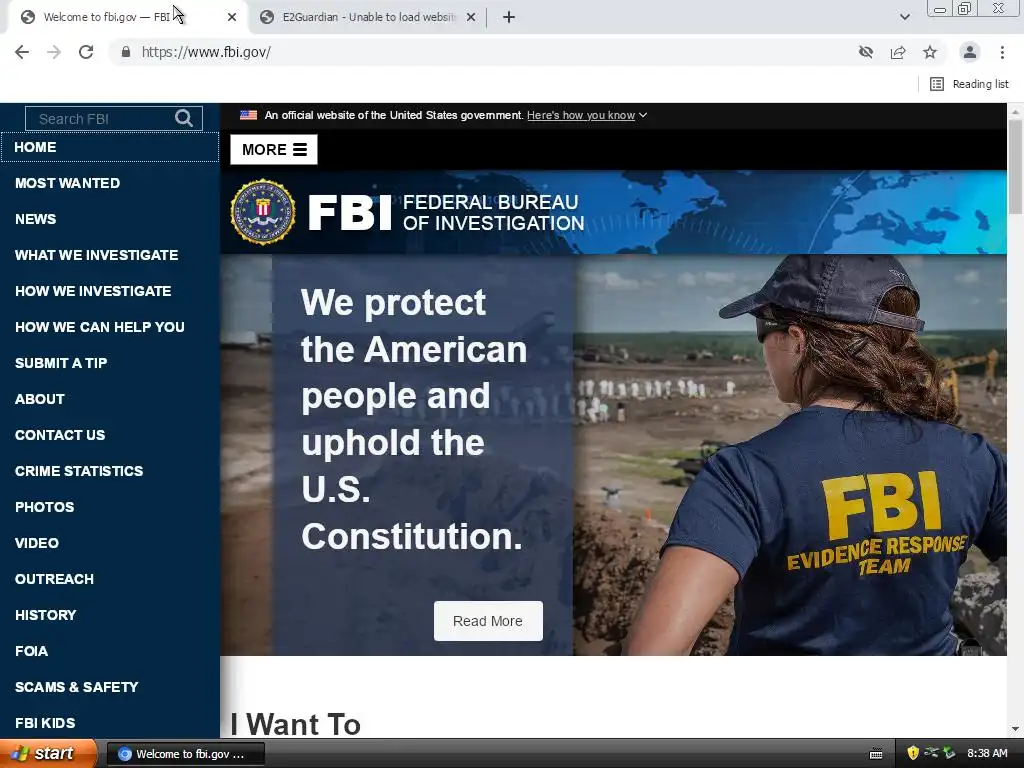The height and width of the screenshot is (768, 1024).
Task: Click the Read More button
Action: pyautogui.click(x=488, y=621)
